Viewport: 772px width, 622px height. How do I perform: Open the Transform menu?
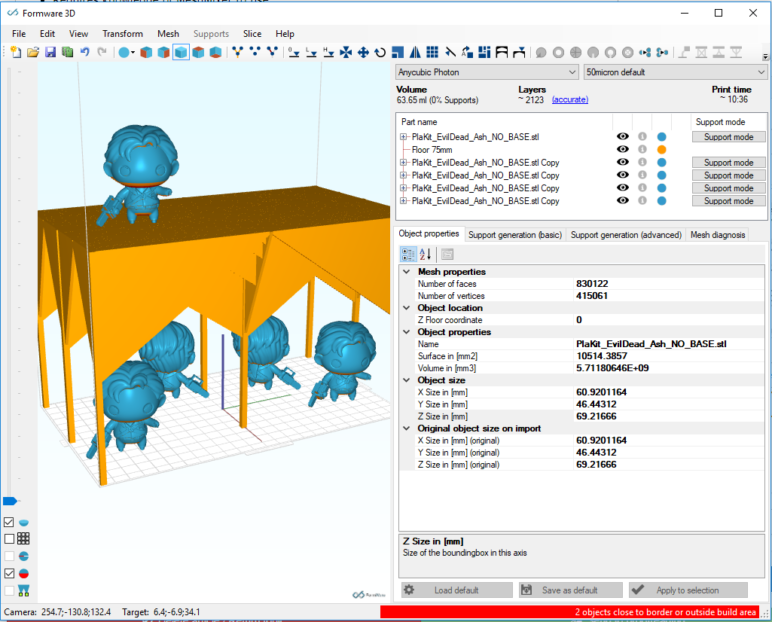click(123, 33)
